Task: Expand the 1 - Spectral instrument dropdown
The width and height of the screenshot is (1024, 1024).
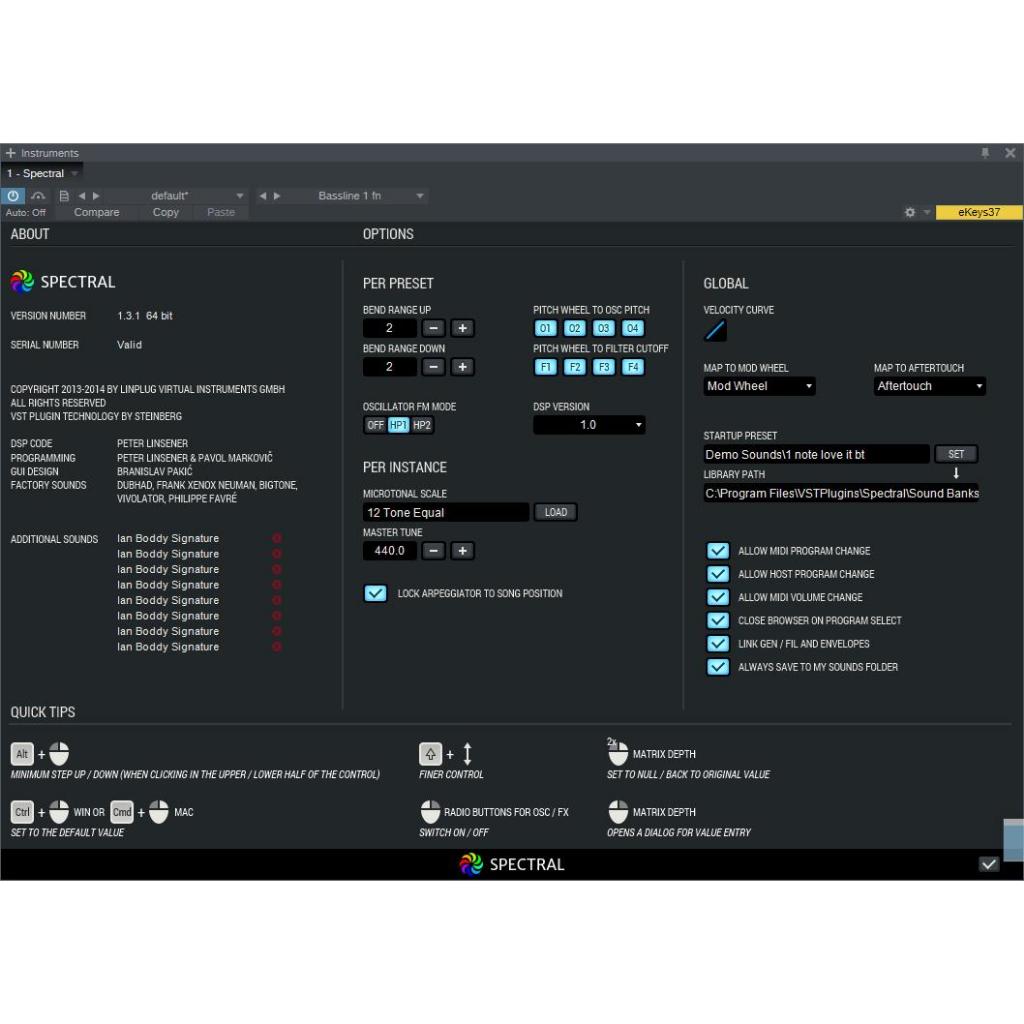Action: (x=74, y=173)
